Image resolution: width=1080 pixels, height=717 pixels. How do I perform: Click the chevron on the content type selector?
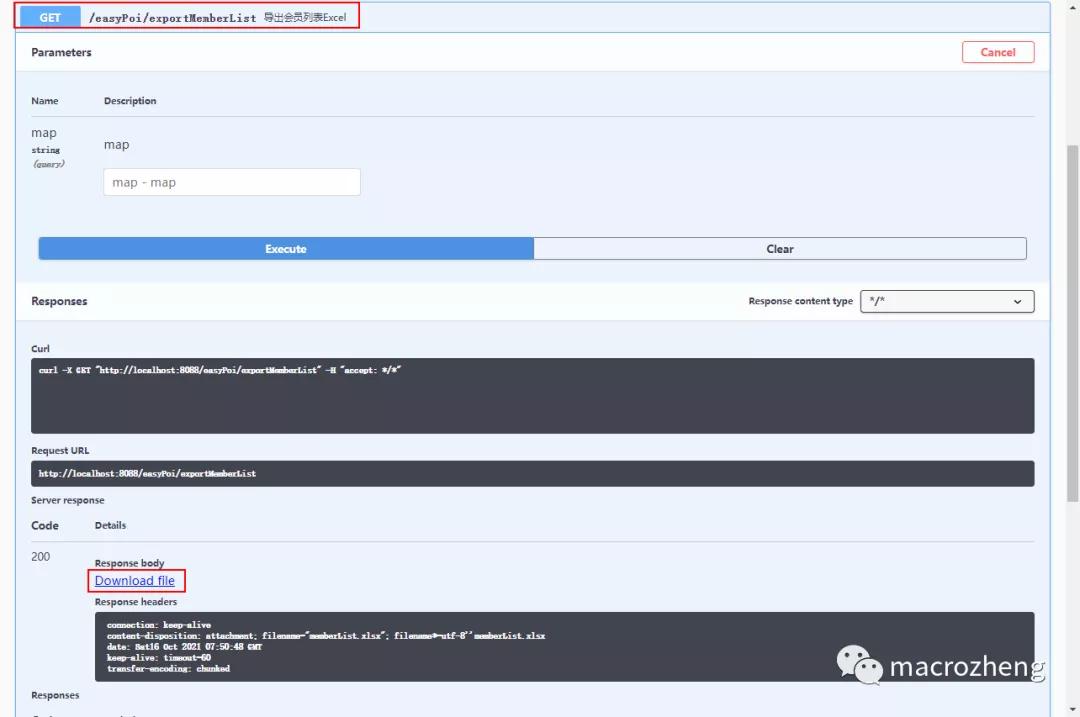coord(1017,301)
